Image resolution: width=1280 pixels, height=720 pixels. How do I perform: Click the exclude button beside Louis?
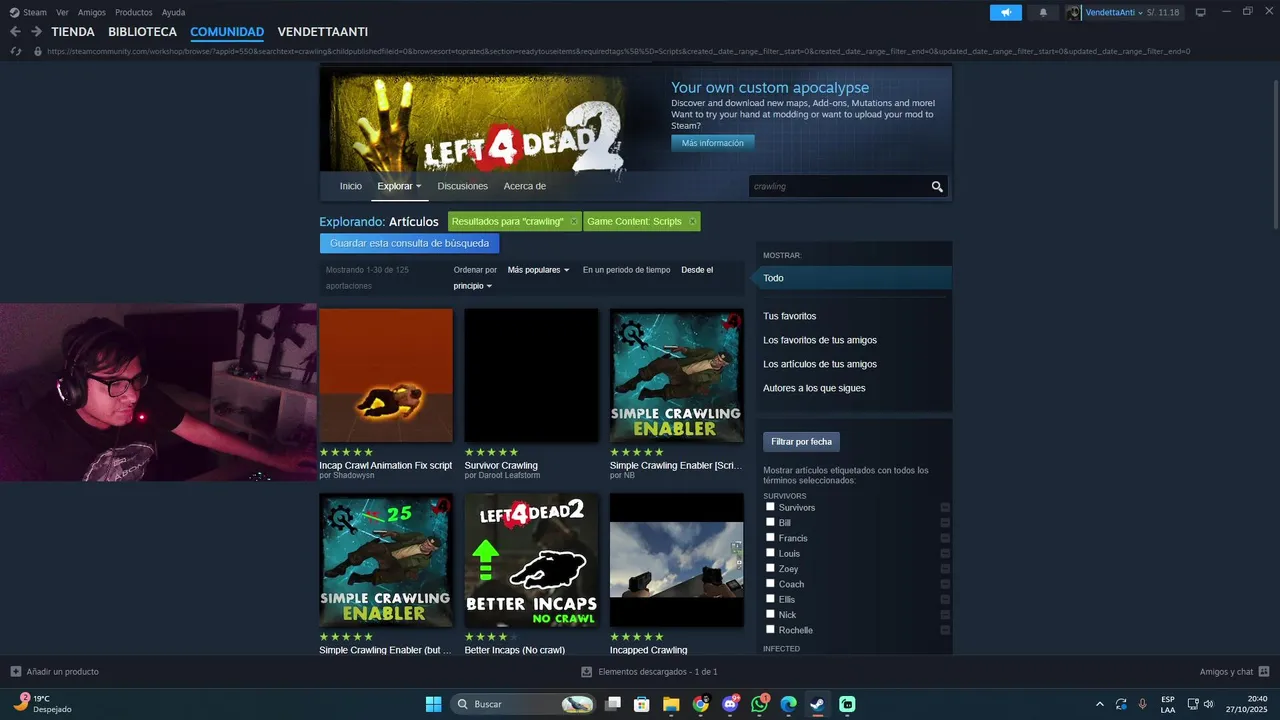click(x=945, y=554)
